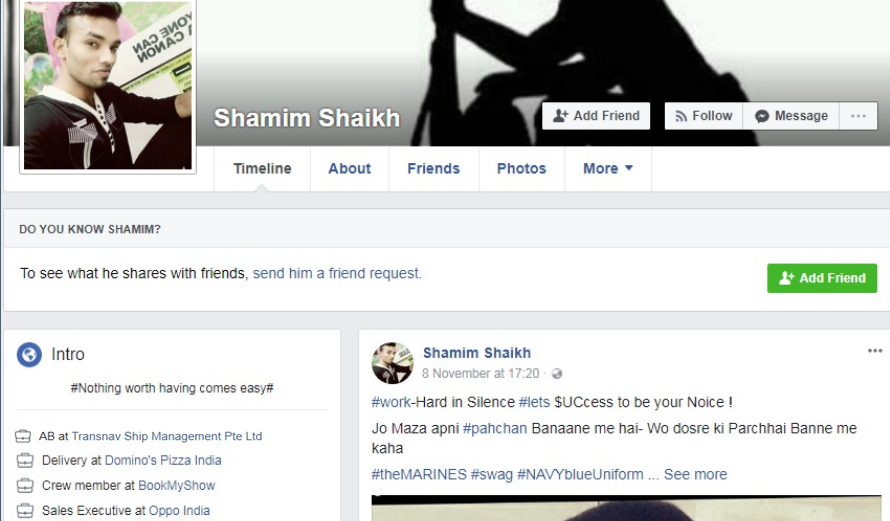
Task: Click the briefcase icon beside Domino's Pizza India
Action: click(25, 460)
